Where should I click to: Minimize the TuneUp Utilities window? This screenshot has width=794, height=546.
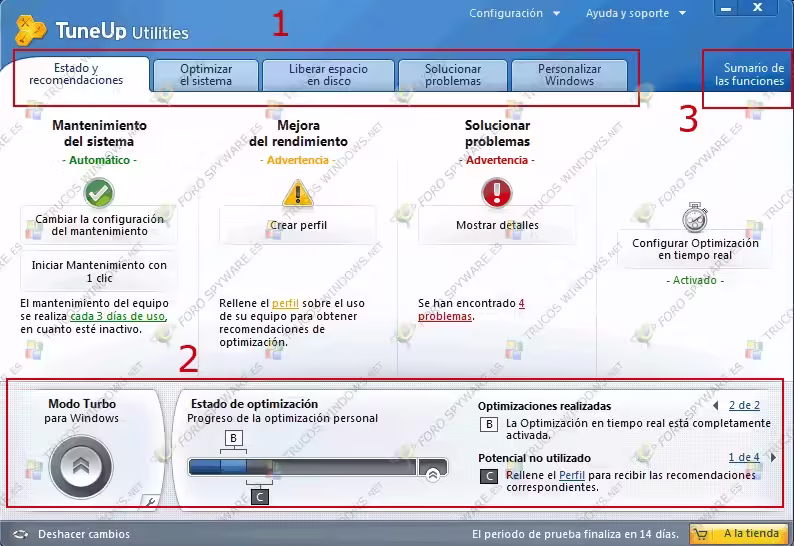(726, 8)
